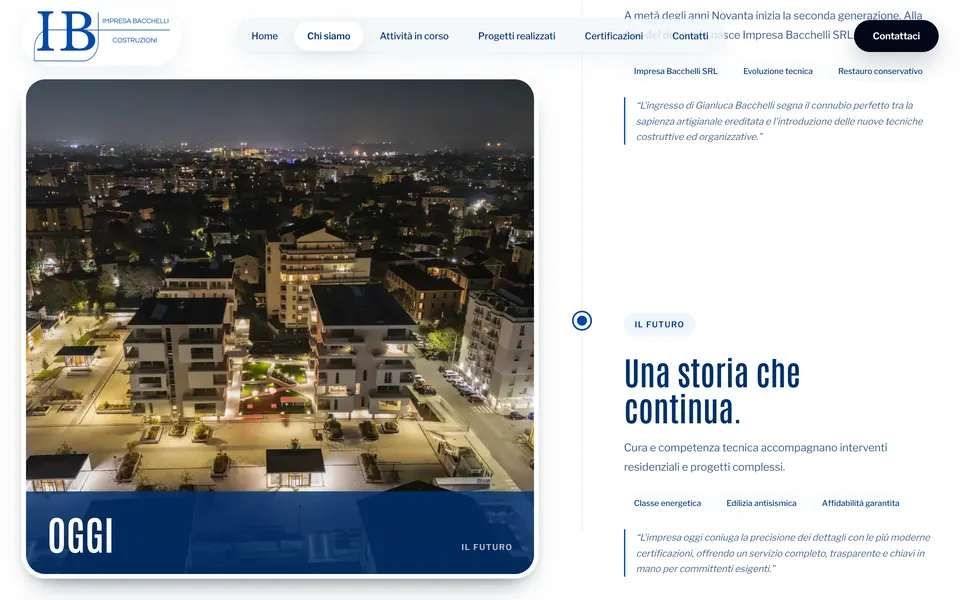The width and height of the screenshot is (960, 600).
Task: Select the Affidabilità garantita tag
Action: pyautogui.click(x=860, y=503)
